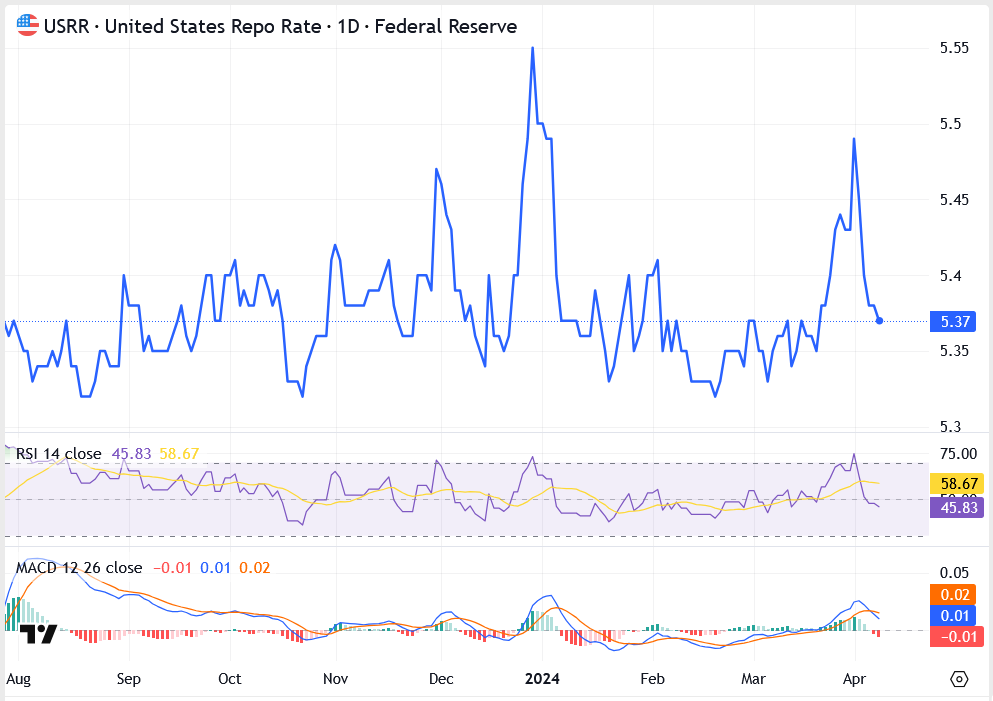Click the Sep label on the time axis

coord(128,679)
